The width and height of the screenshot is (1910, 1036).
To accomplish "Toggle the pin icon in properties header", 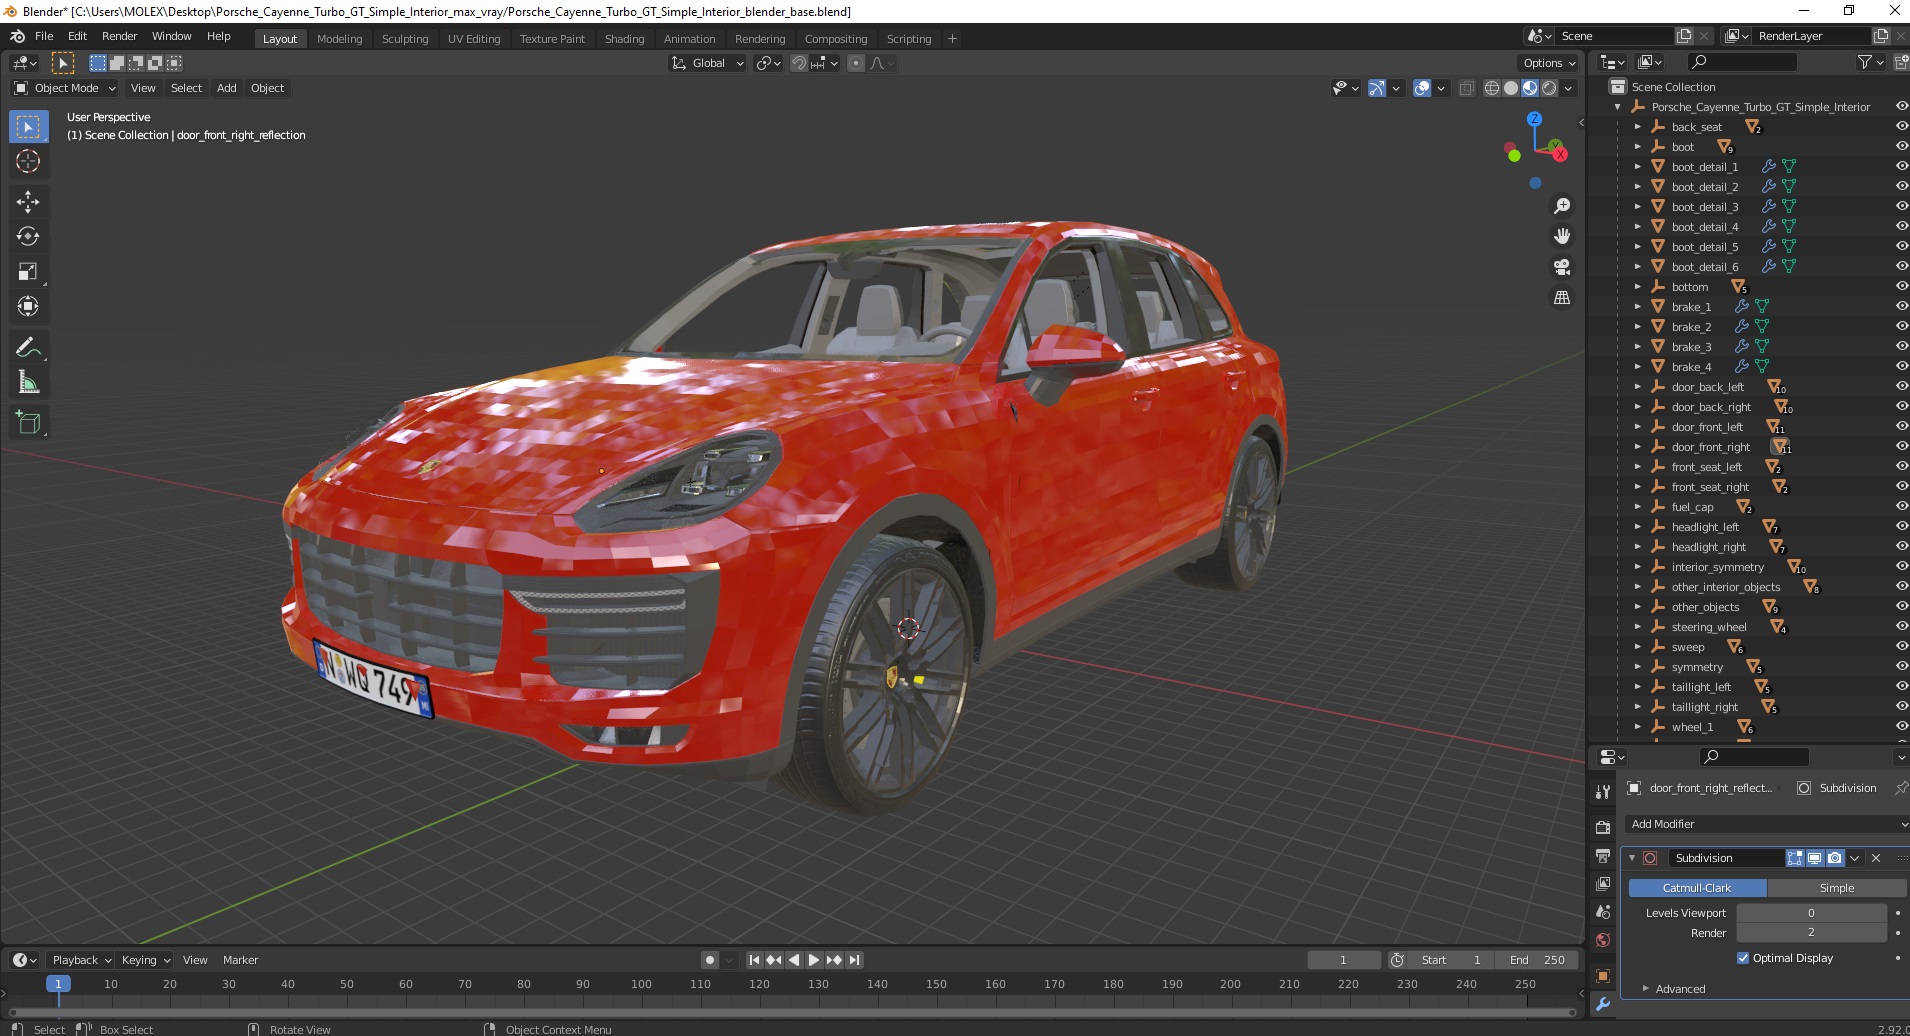I will tap(1901, 788).
